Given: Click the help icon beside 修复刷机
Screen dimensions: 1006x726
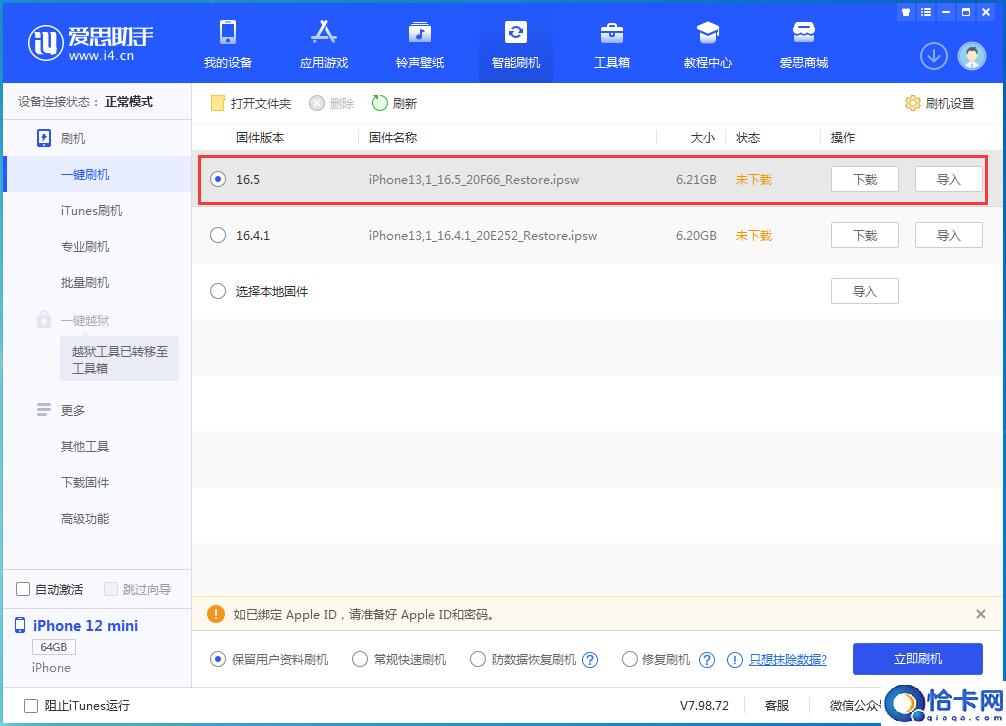Looking at the screenshot, I should click(706, 659).
